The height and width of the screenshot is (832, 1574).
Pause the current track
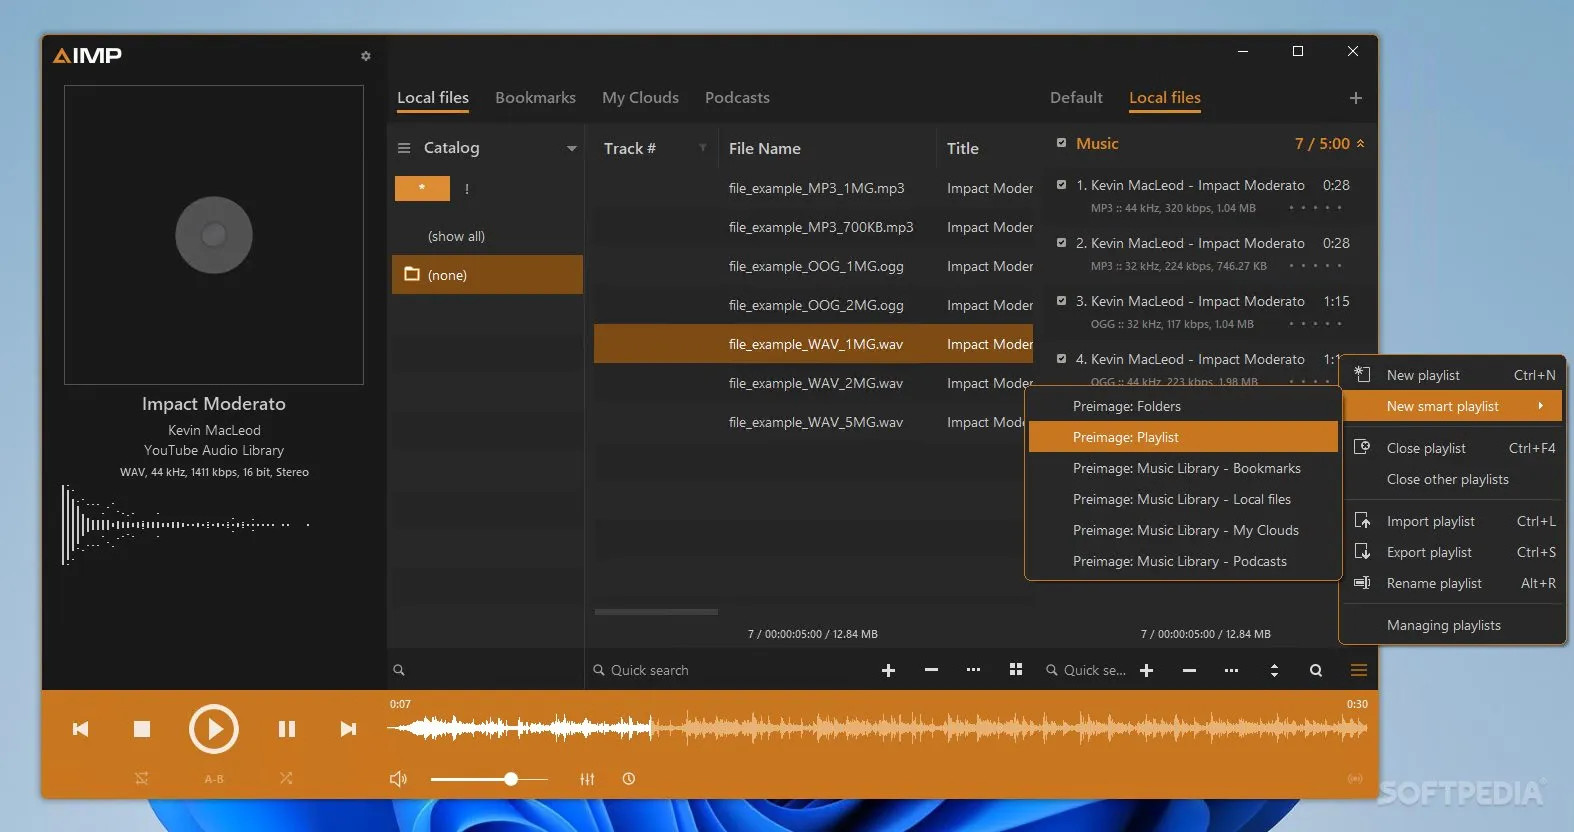(287, 729)
